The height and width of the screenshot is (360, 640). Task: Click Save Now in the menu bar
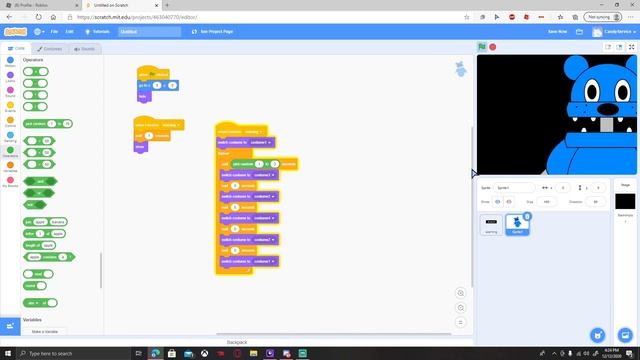point(557,31)
